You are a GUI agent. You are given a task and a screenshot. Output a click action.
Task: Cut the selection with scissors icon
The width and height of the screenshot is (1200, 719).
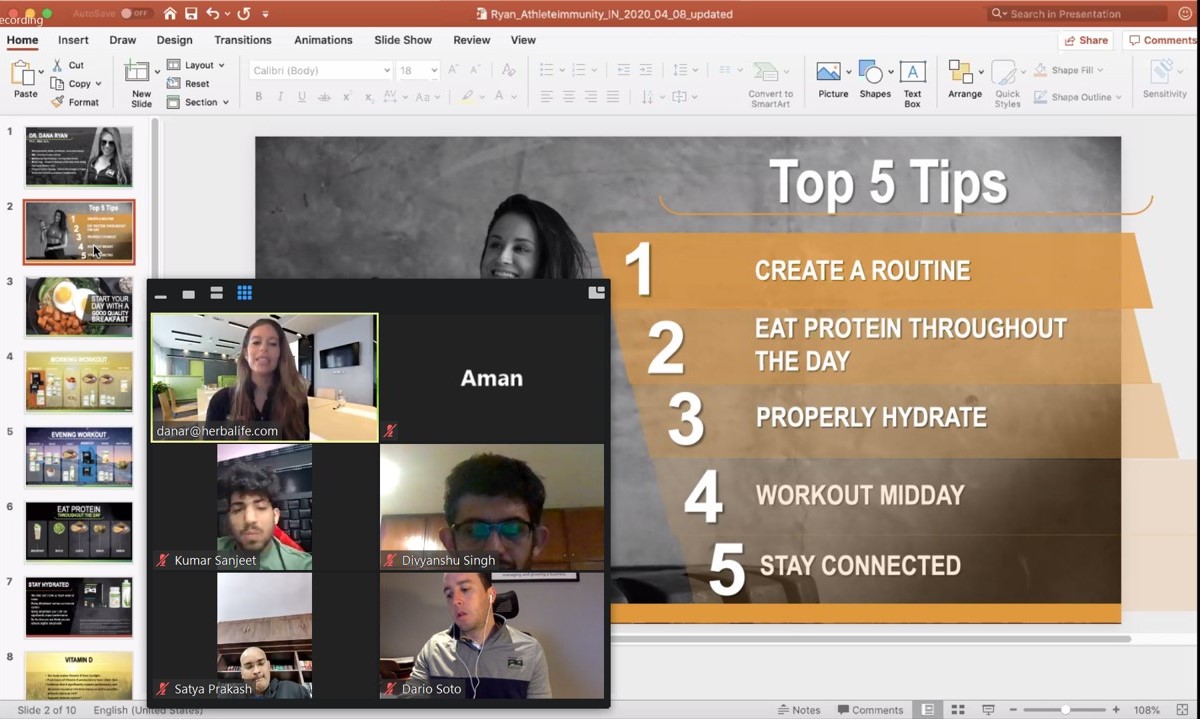pos(68,65)
